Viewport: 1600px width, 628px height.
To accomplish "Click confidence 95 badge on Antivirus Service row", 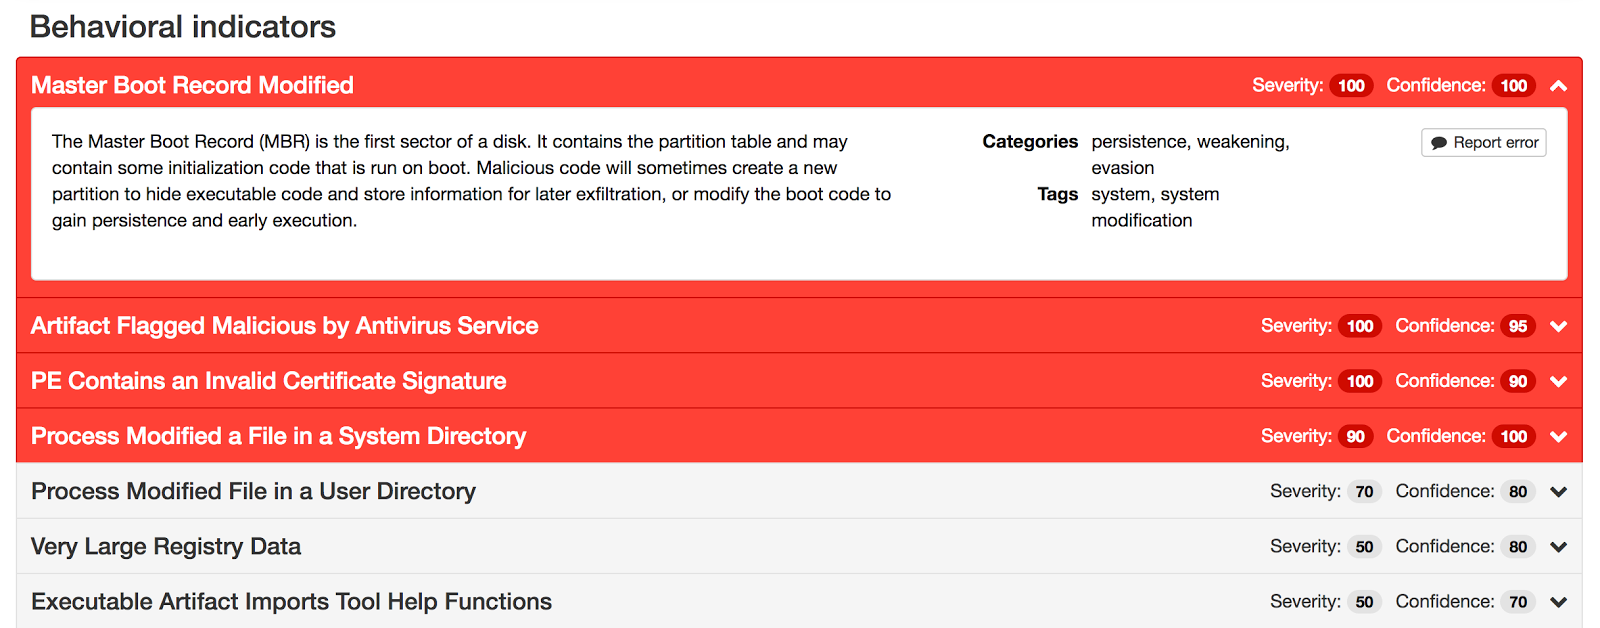I will 1517,326.
